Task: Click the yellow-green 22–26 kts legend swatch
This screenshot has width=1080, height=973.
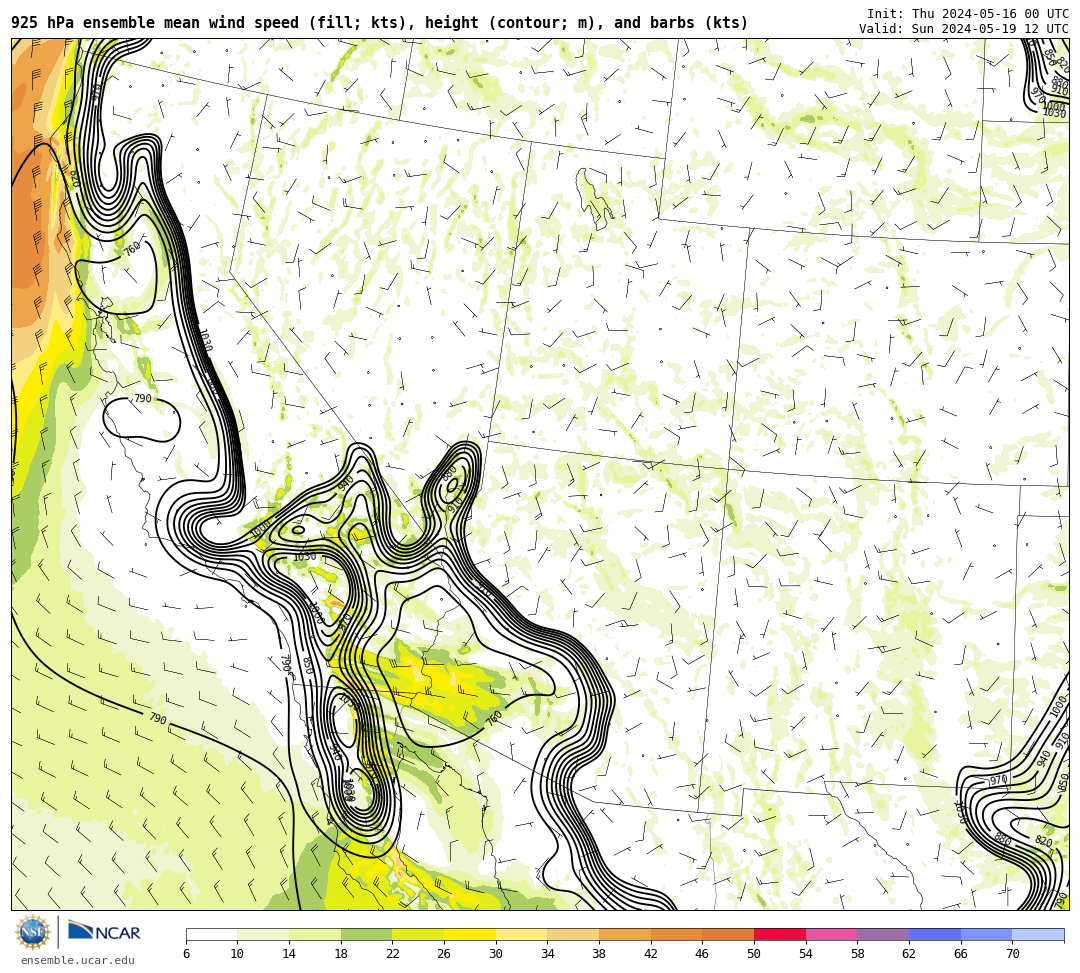Action: 418,934
